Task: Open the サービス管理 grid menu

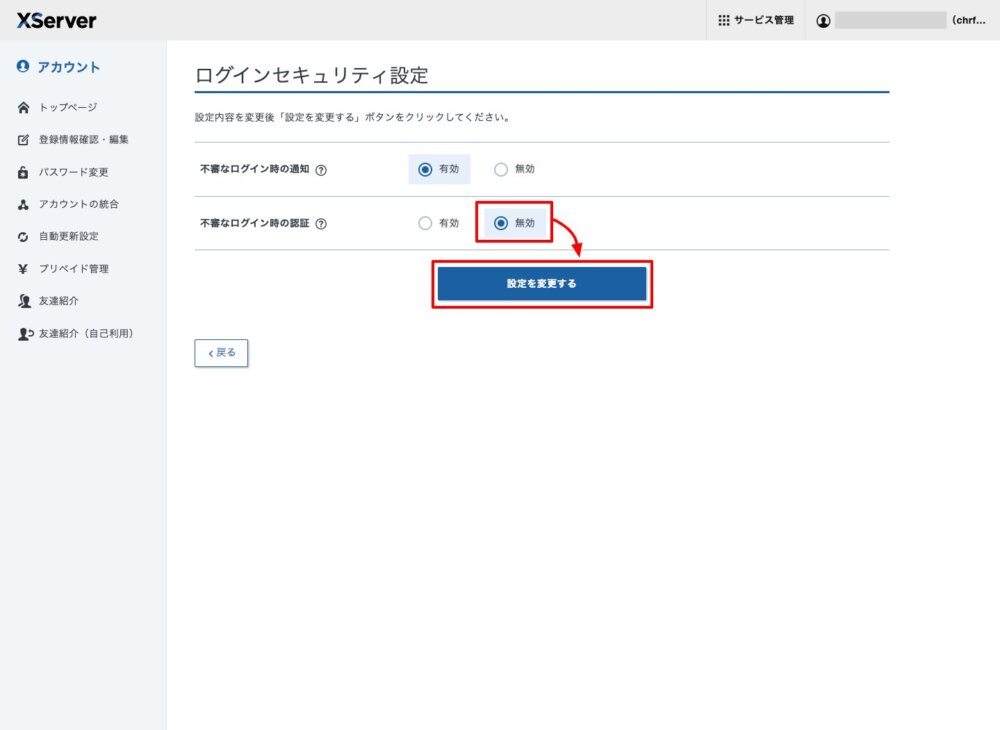Action: pos(755,20)
